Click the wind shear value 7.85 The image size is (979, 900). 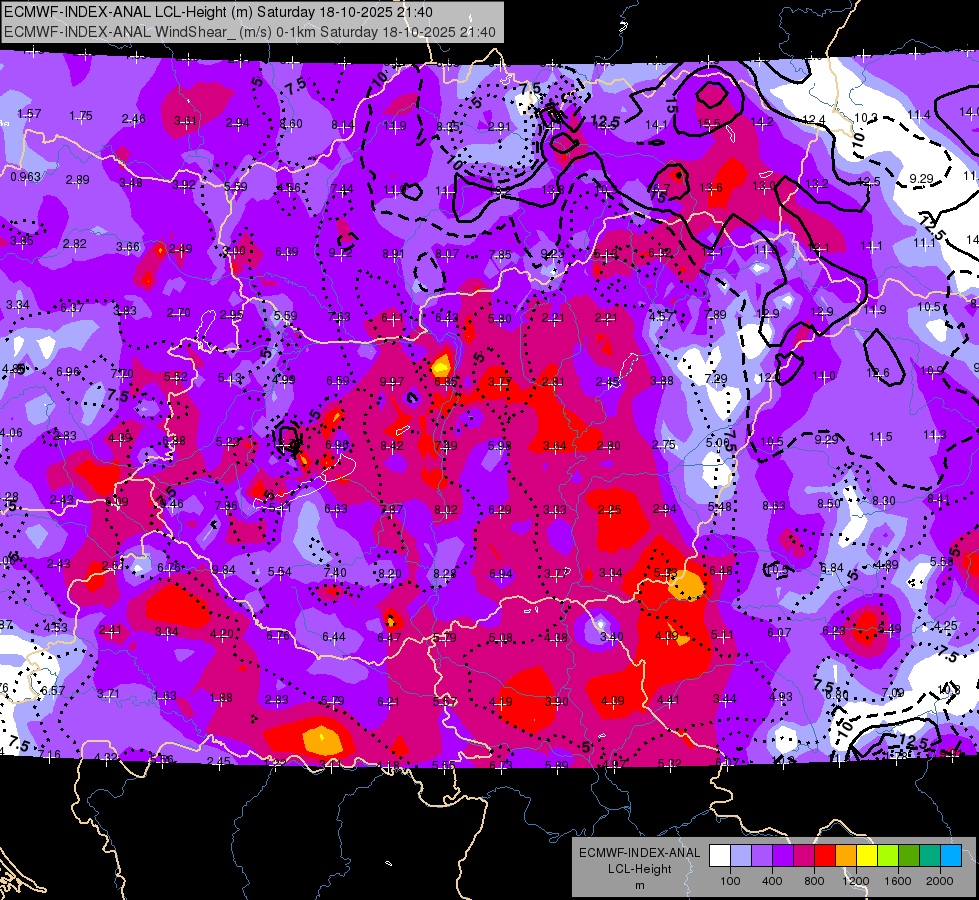click(500, 254)
